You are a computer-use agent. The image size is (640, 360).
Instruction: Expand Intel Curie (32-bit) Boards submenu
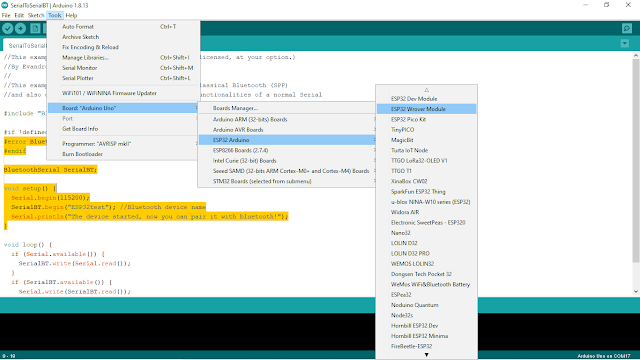pyautogui.click(x=287, y=160)
